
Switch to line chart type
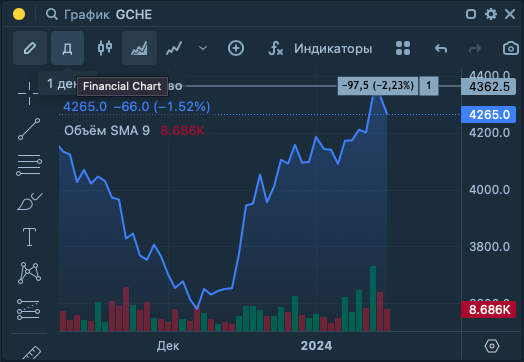click(174, 48)
